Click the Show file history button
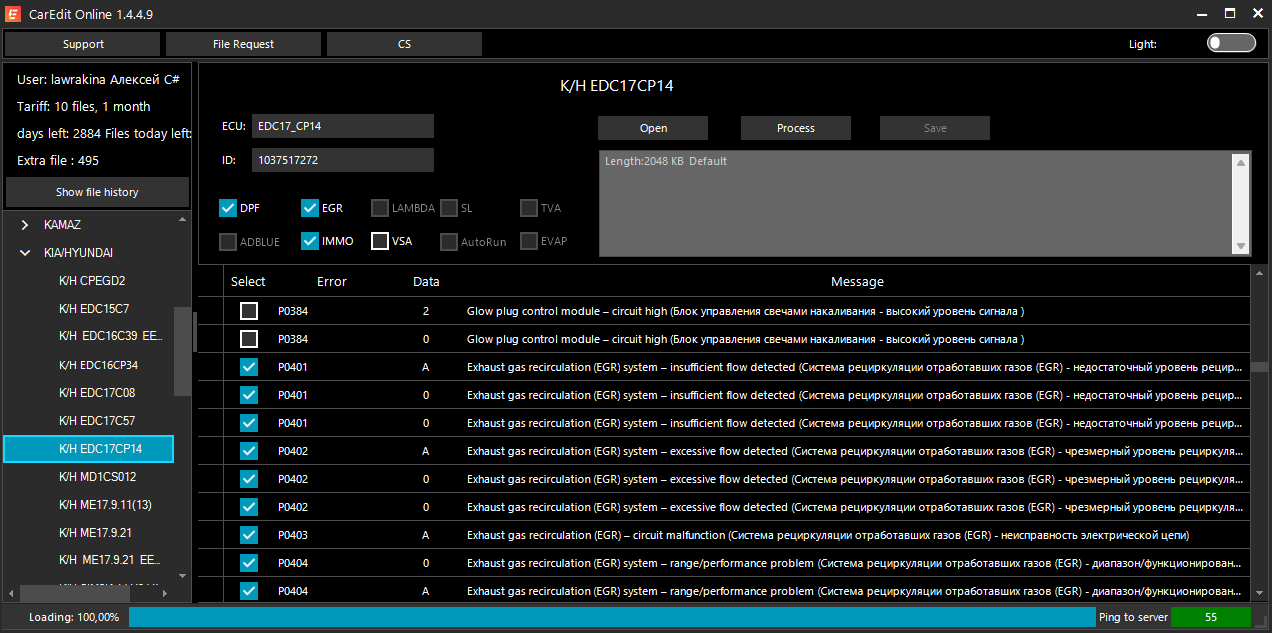1272x633 pixels. [97, 192]
